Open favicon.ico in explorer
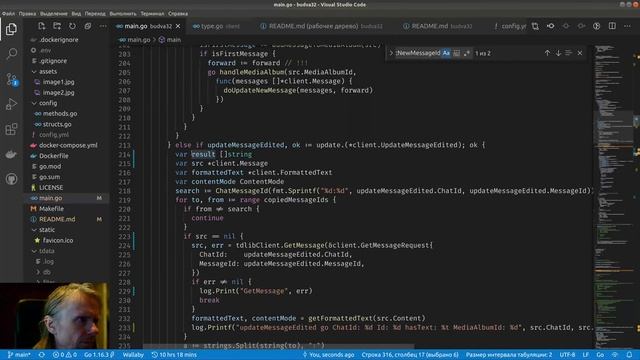This screenshot has height=360, width=640. click(x=58, y=240)
